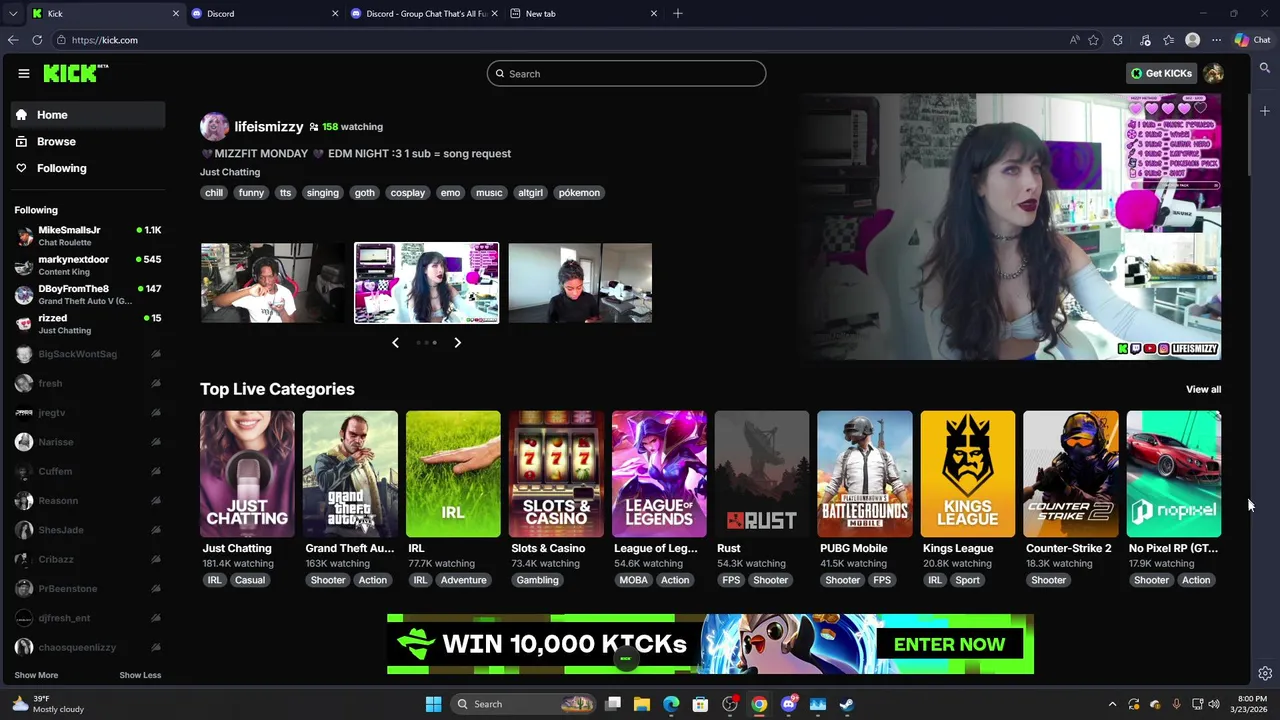The image size is (1280, 720).
Task: Open browser profile account icon
Action: click(1192, 40)
